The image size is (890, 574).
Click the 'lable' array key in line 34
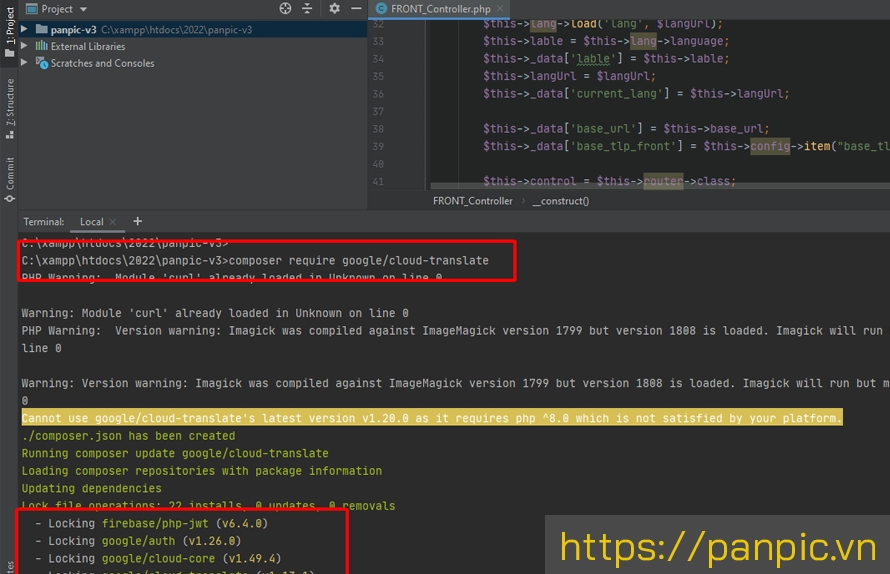(593, 58)
